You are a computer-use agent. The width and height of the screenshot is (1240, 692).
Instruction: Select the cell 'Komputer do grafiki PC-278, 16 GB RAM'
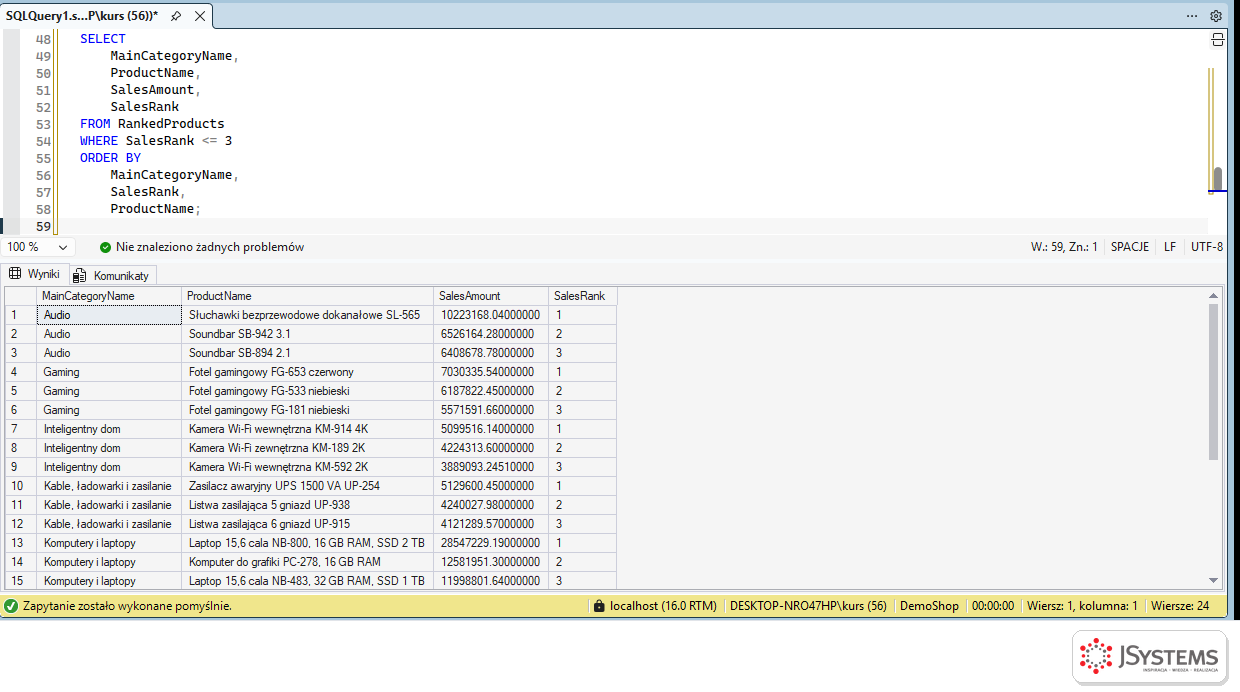click(308, 562)
